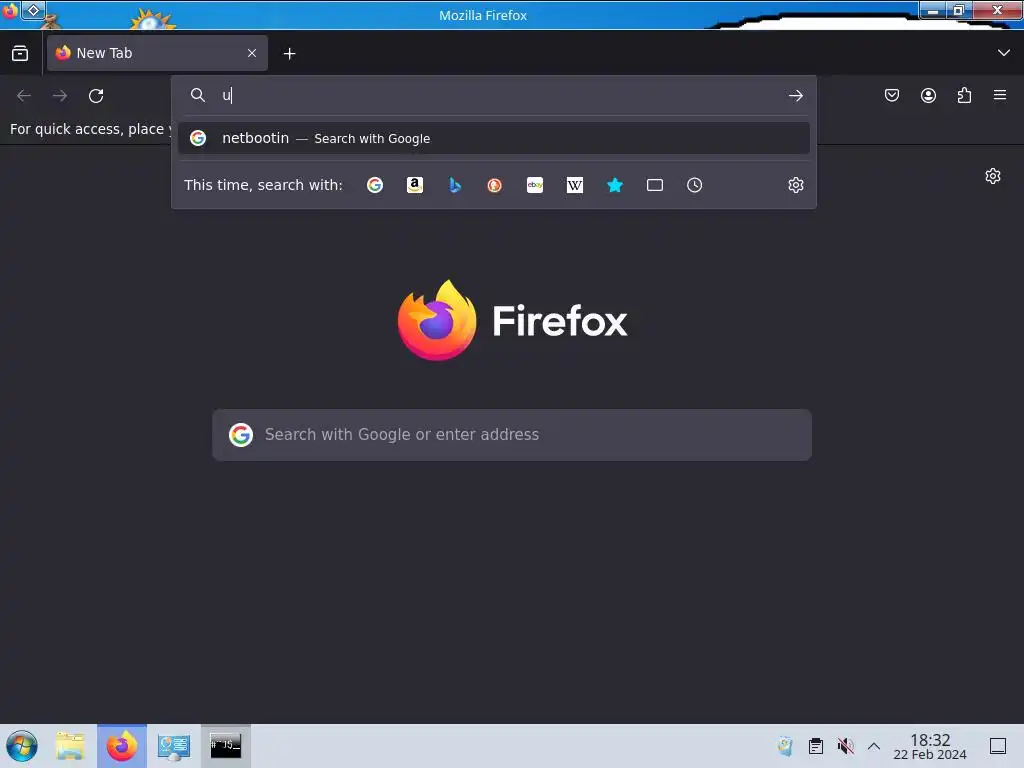
Task: Switch to the New Tab tab
Action: [157, 54]
